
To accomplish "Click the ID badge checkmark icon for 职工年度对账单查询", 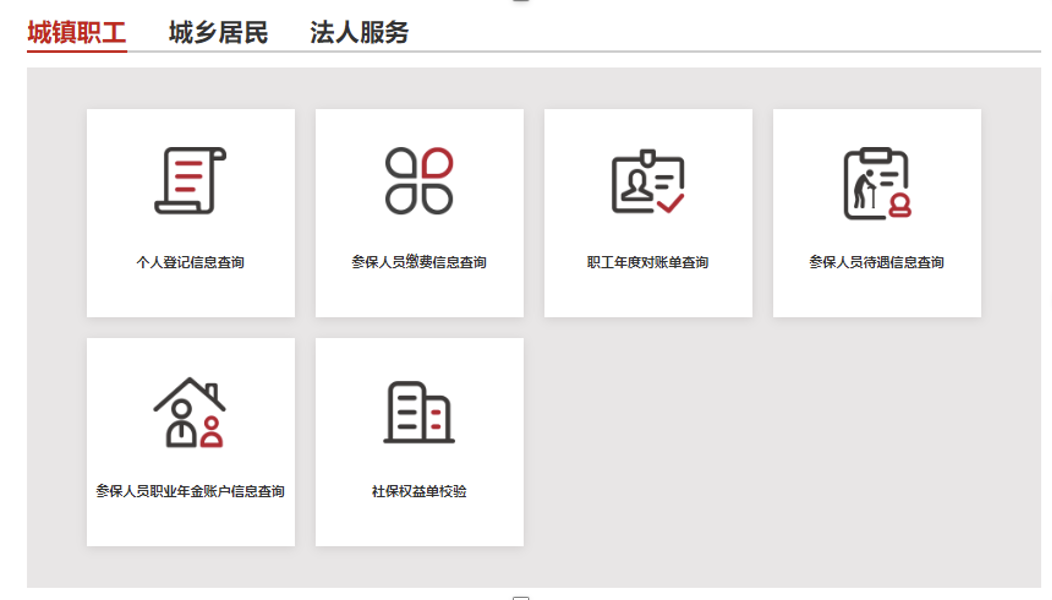I will (x=647, y=183).
